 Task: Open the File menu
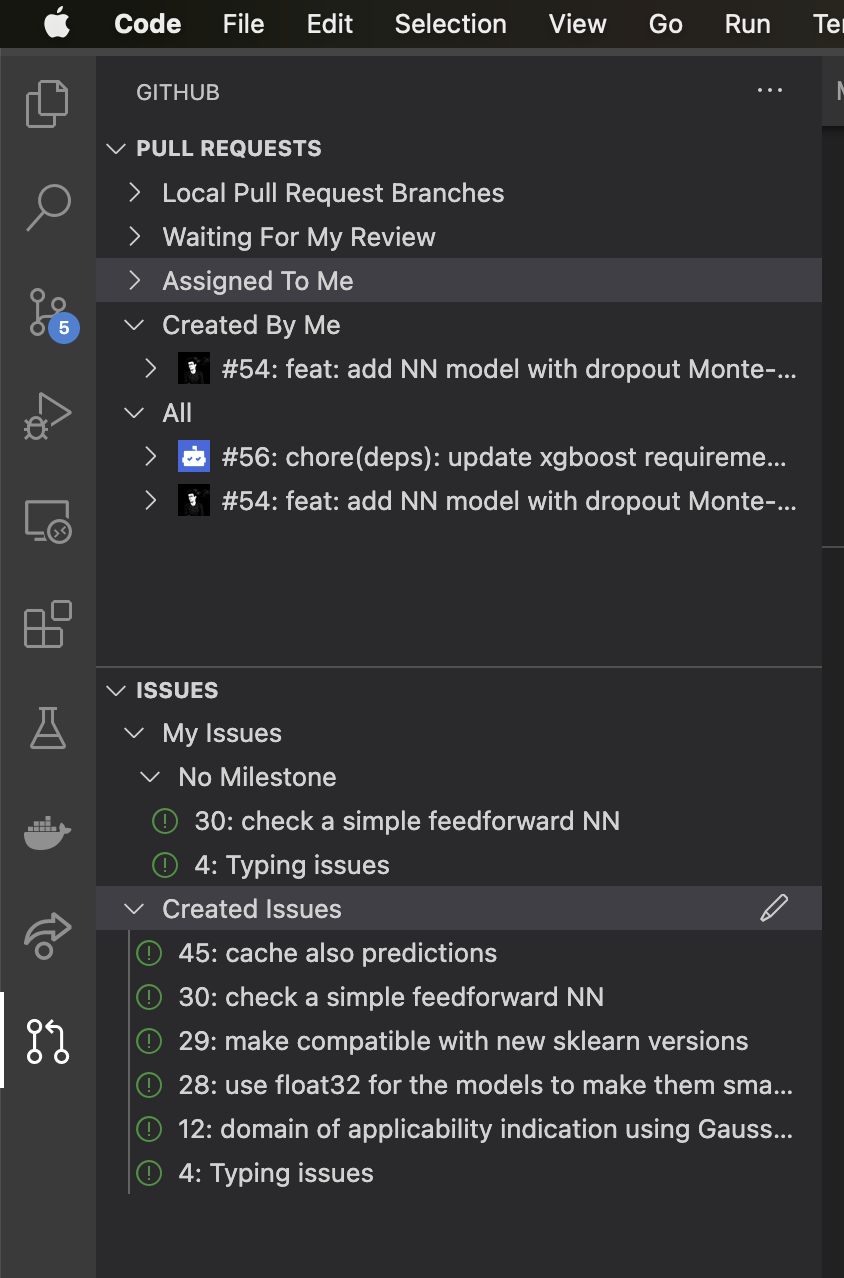[243, 24]
